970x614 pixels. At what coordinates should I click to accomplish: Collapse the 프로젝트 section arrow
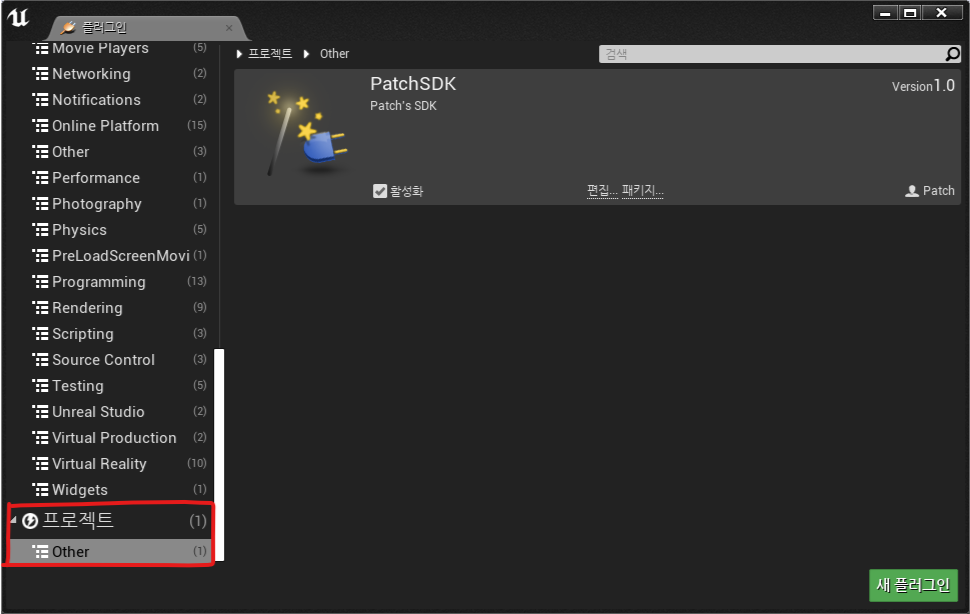[14, 520]
